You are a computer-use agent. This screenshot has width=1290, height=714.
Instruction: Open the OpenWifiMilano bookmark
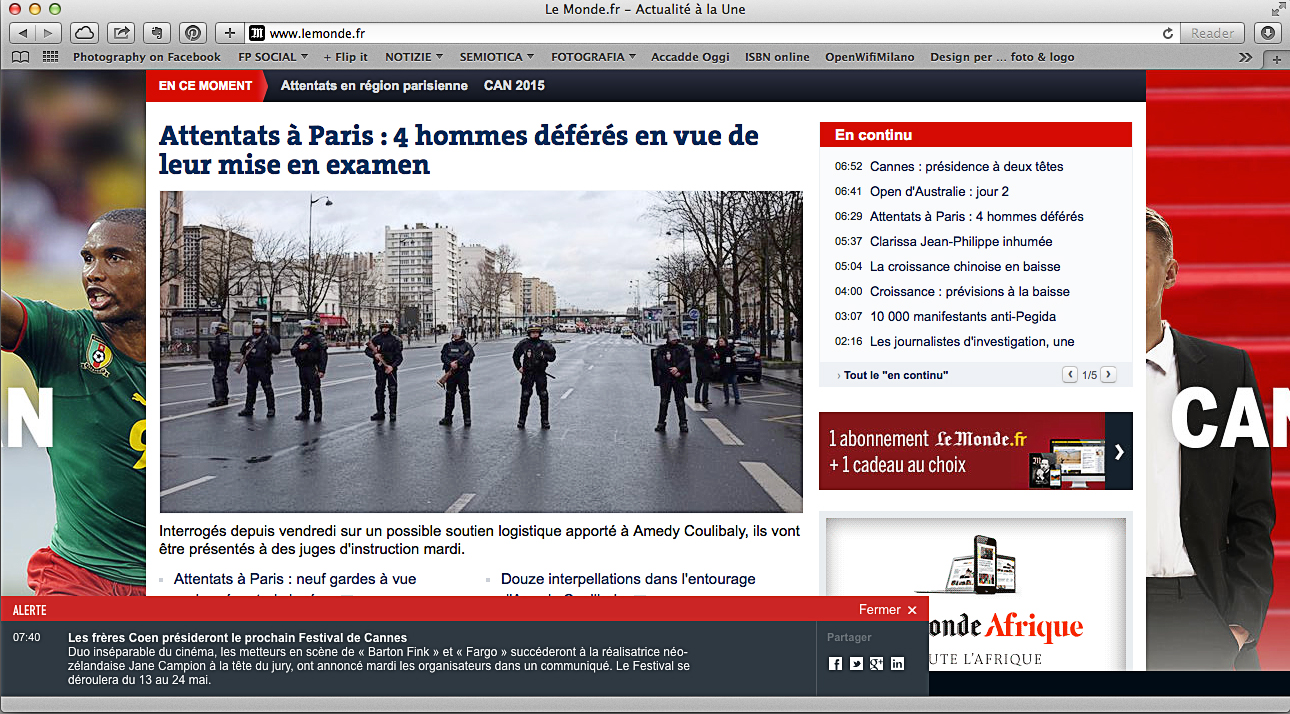[870, 57]
